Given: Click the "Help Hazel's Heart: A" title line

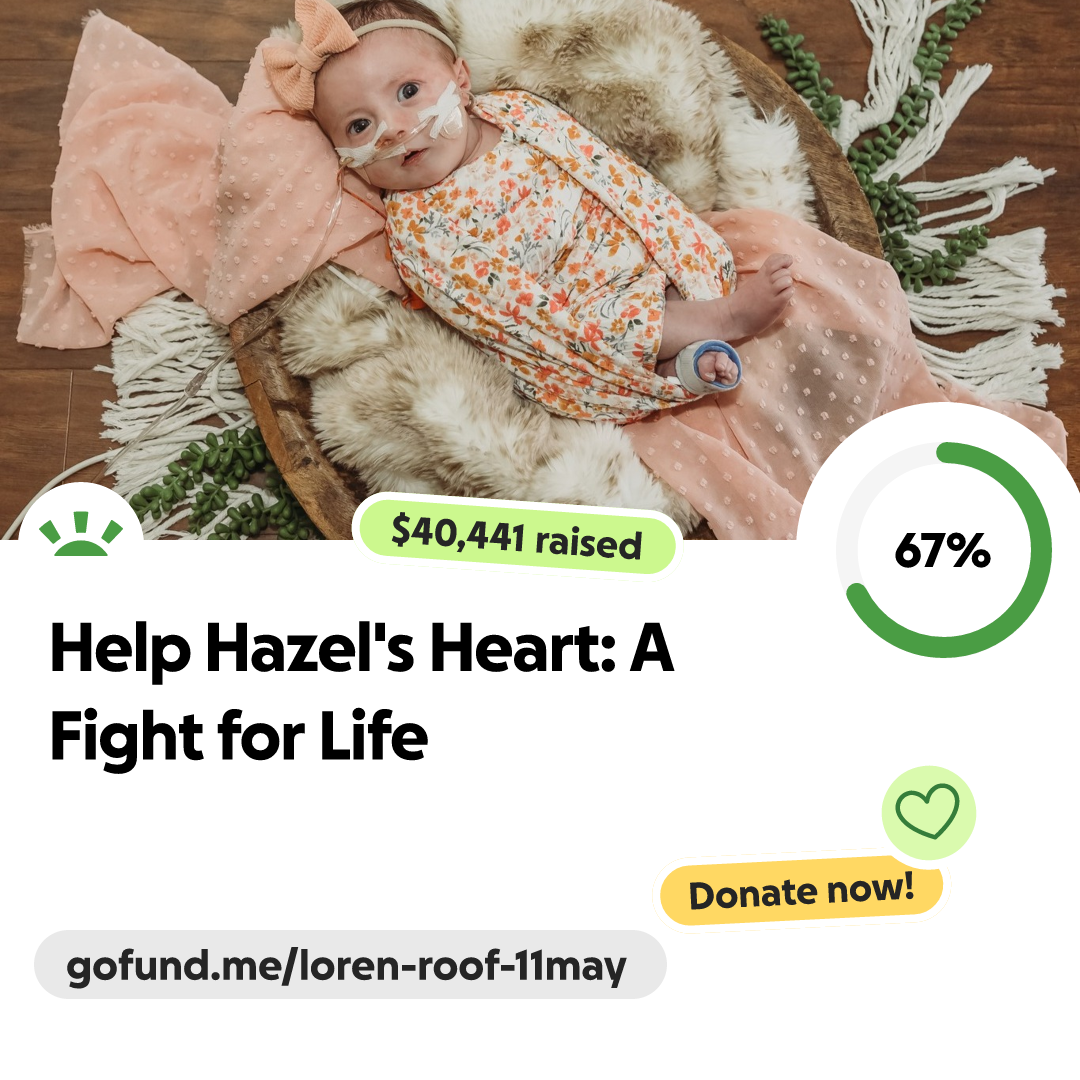Looking at the screenshot, I should pyautogui.click(x=362, y=650).
